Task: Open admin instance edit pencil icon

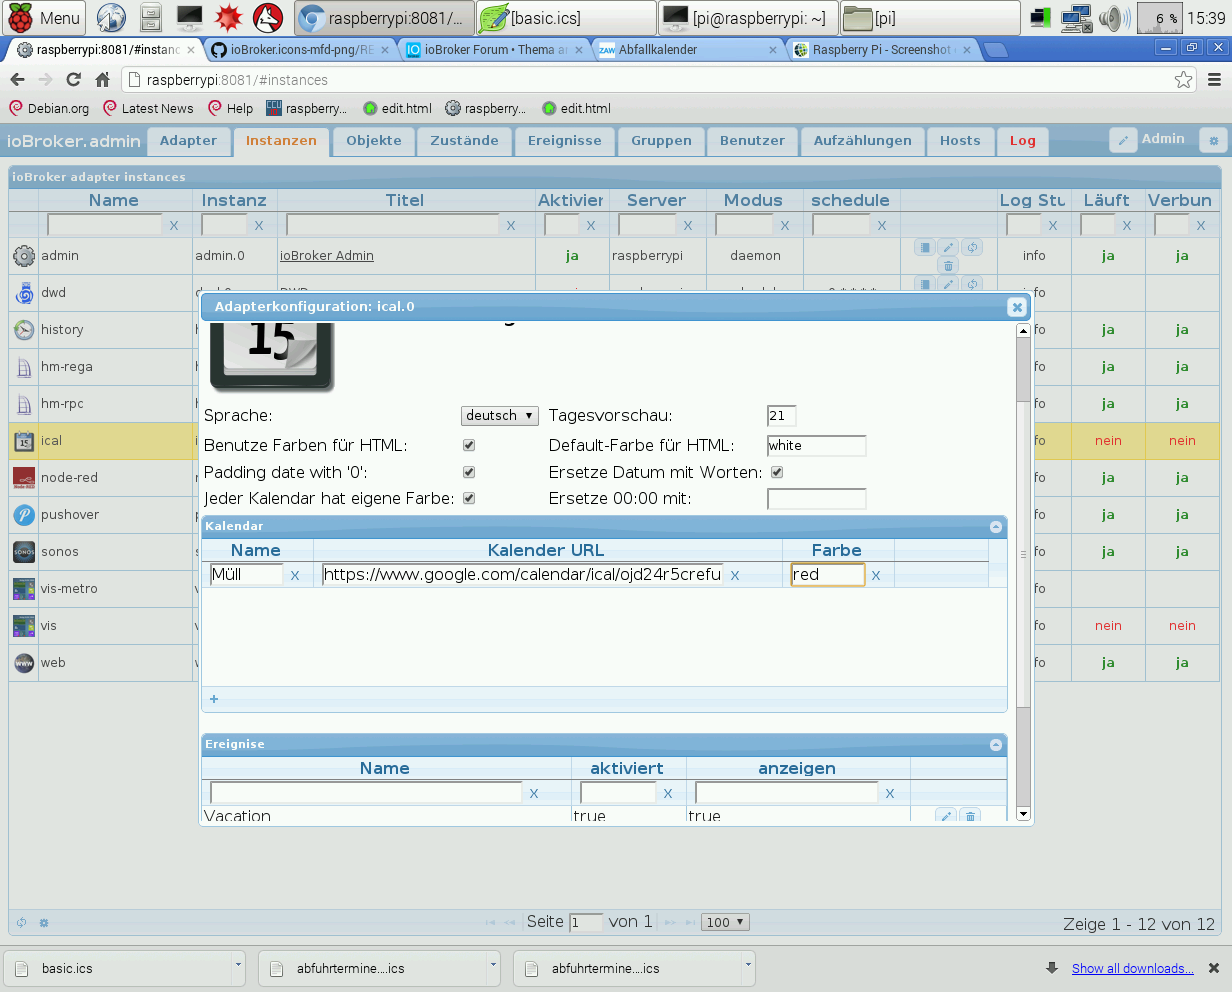Action: tap(948, 247)
